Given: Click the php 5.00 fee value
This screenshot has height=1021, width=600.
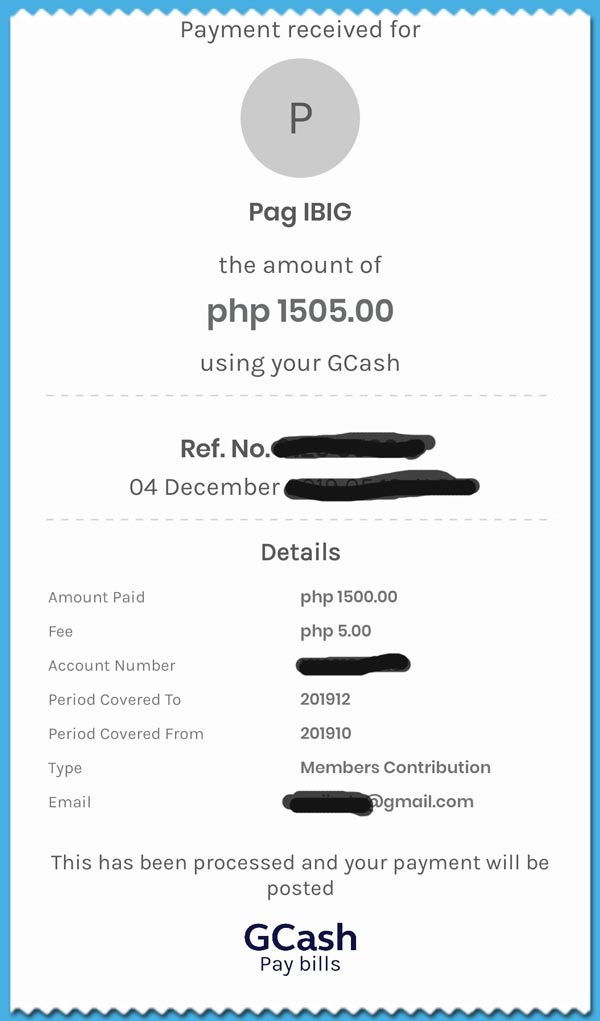Looking at the screenshot, I should [336, 631].
